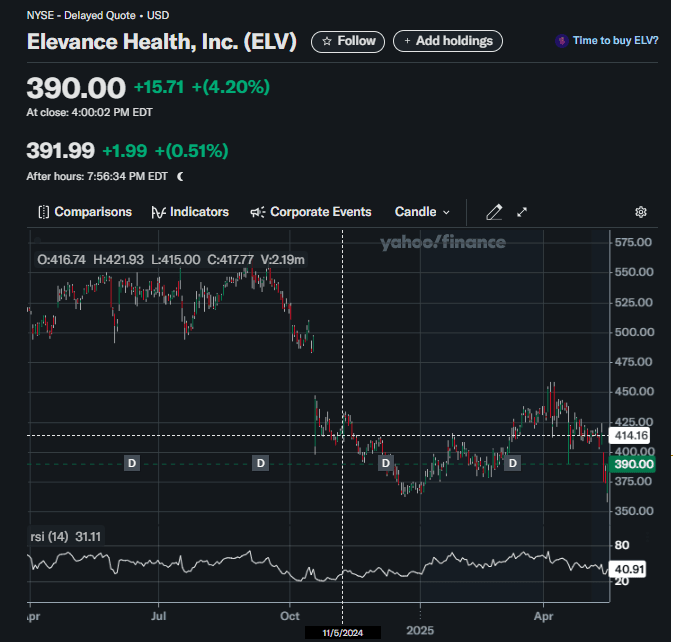Add ELV to holdings

448,41
